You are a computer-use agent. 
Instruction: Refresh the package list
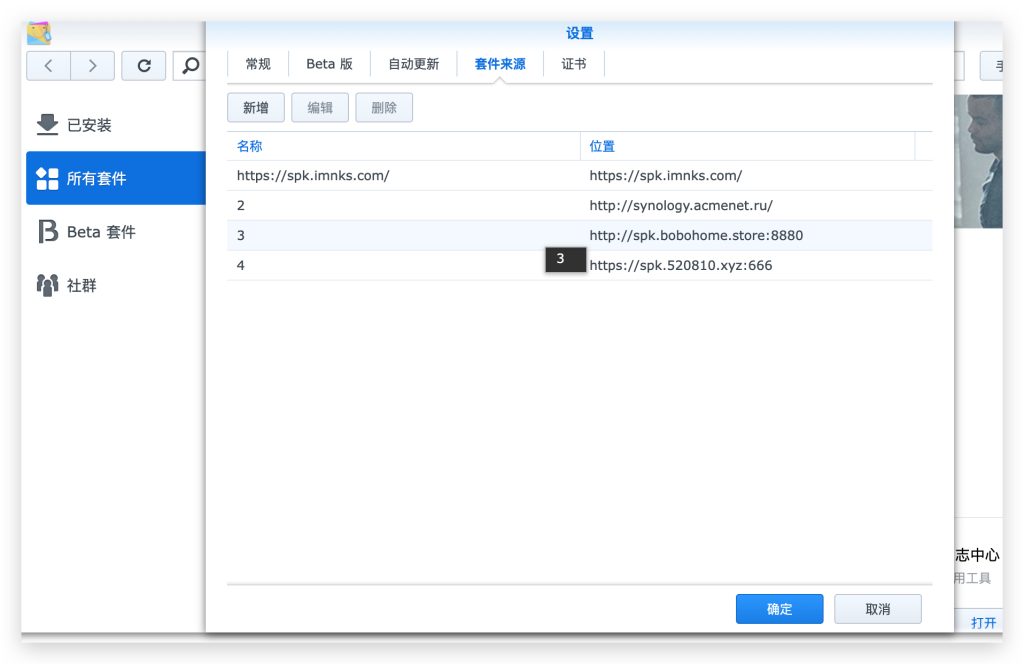tap(144, 65)
